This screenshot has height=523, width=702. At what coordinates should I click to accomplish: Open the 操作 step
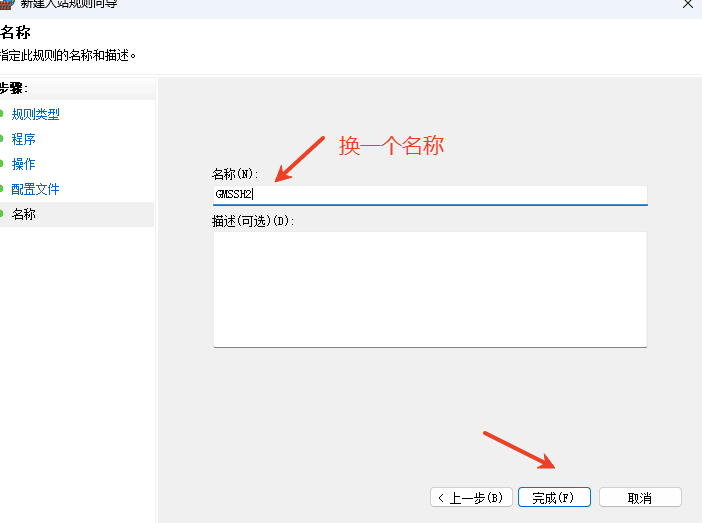tap(24, 164)
